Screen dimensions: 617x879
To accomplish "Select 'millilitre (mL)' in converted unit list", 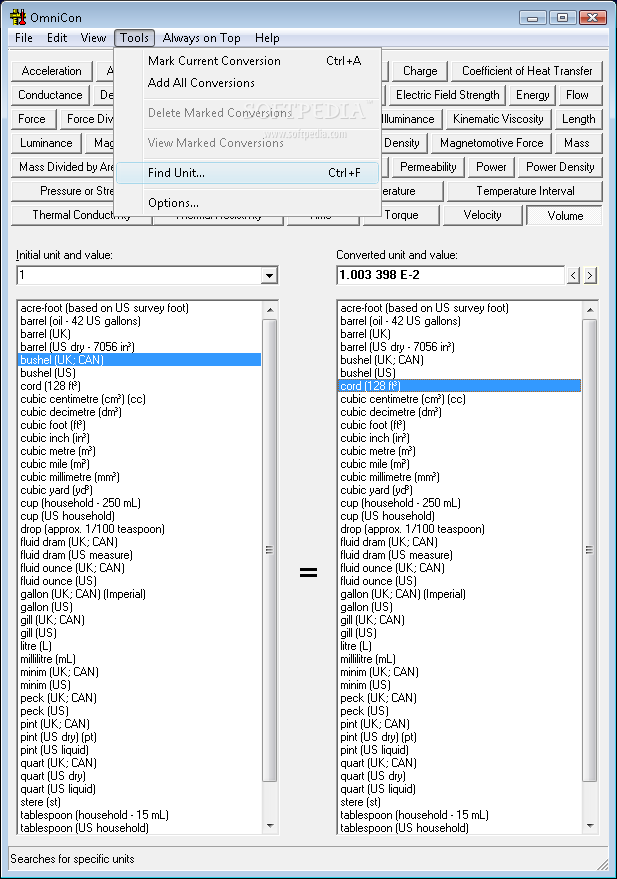I will (460, 659).
